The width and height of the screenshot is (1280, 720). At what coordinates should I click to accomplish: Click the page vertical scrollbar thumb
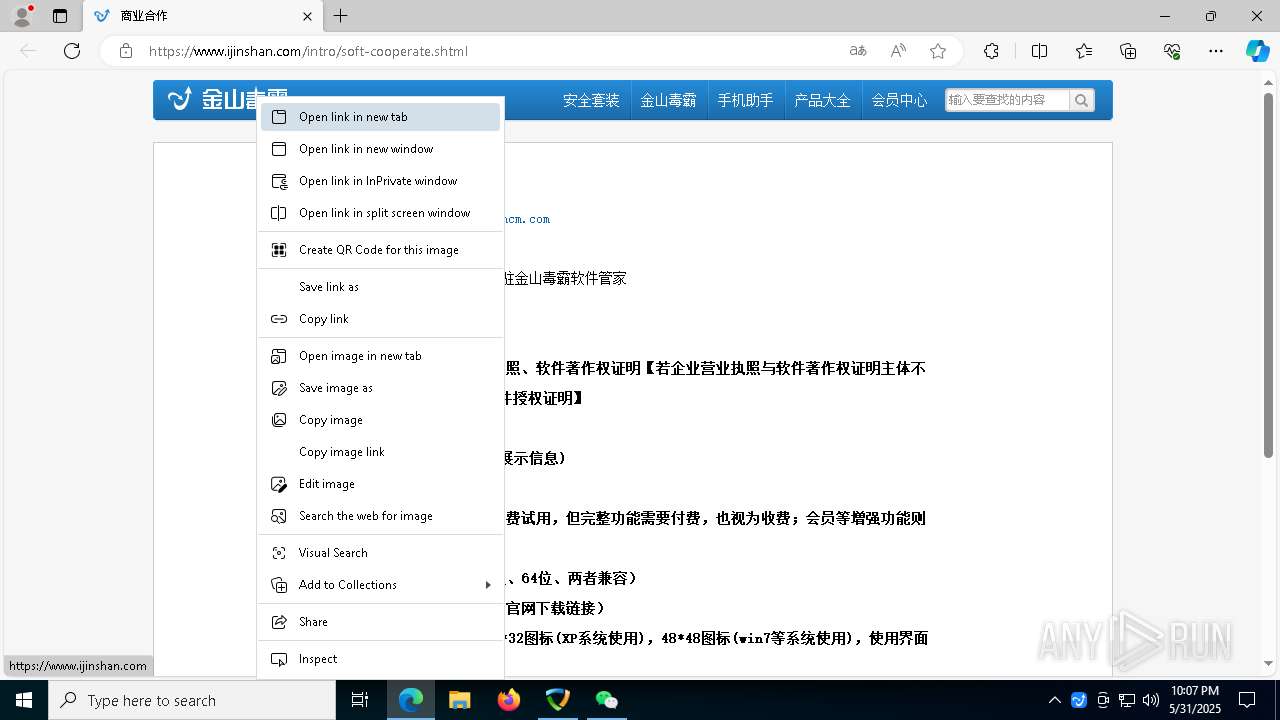click(1268, 275)
